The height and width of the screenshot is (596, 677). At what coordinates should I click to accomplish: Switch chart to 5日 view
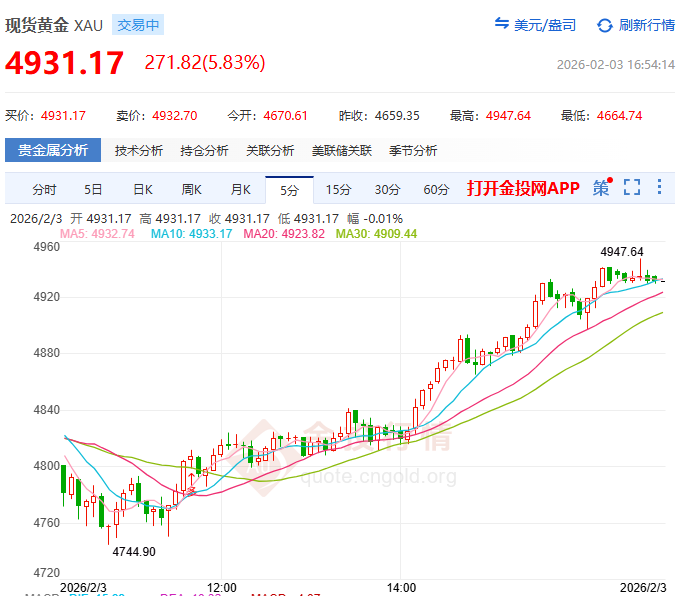(93, 190)
